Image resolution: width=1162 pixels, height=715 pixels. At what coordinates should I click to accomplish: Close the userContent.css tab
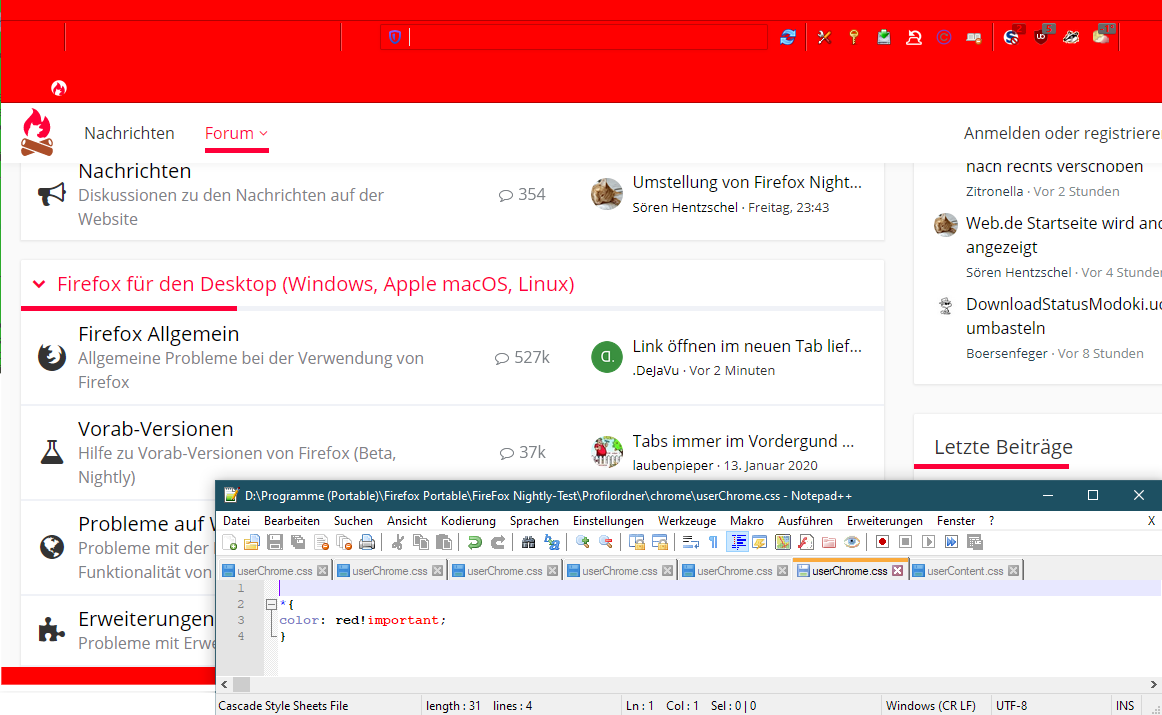click(x=1013, y=571)
